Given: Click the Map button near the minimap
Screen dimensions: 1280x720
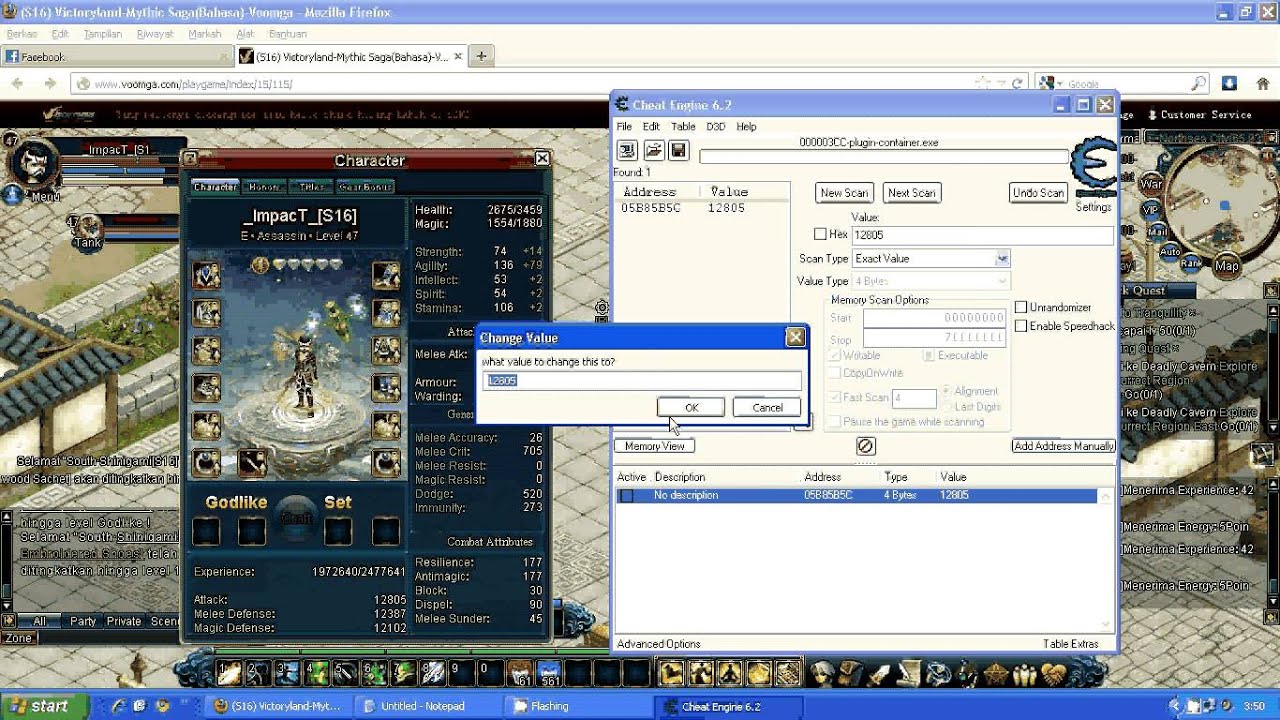Looking at the screenshot, I should [x=1226, y=264].
